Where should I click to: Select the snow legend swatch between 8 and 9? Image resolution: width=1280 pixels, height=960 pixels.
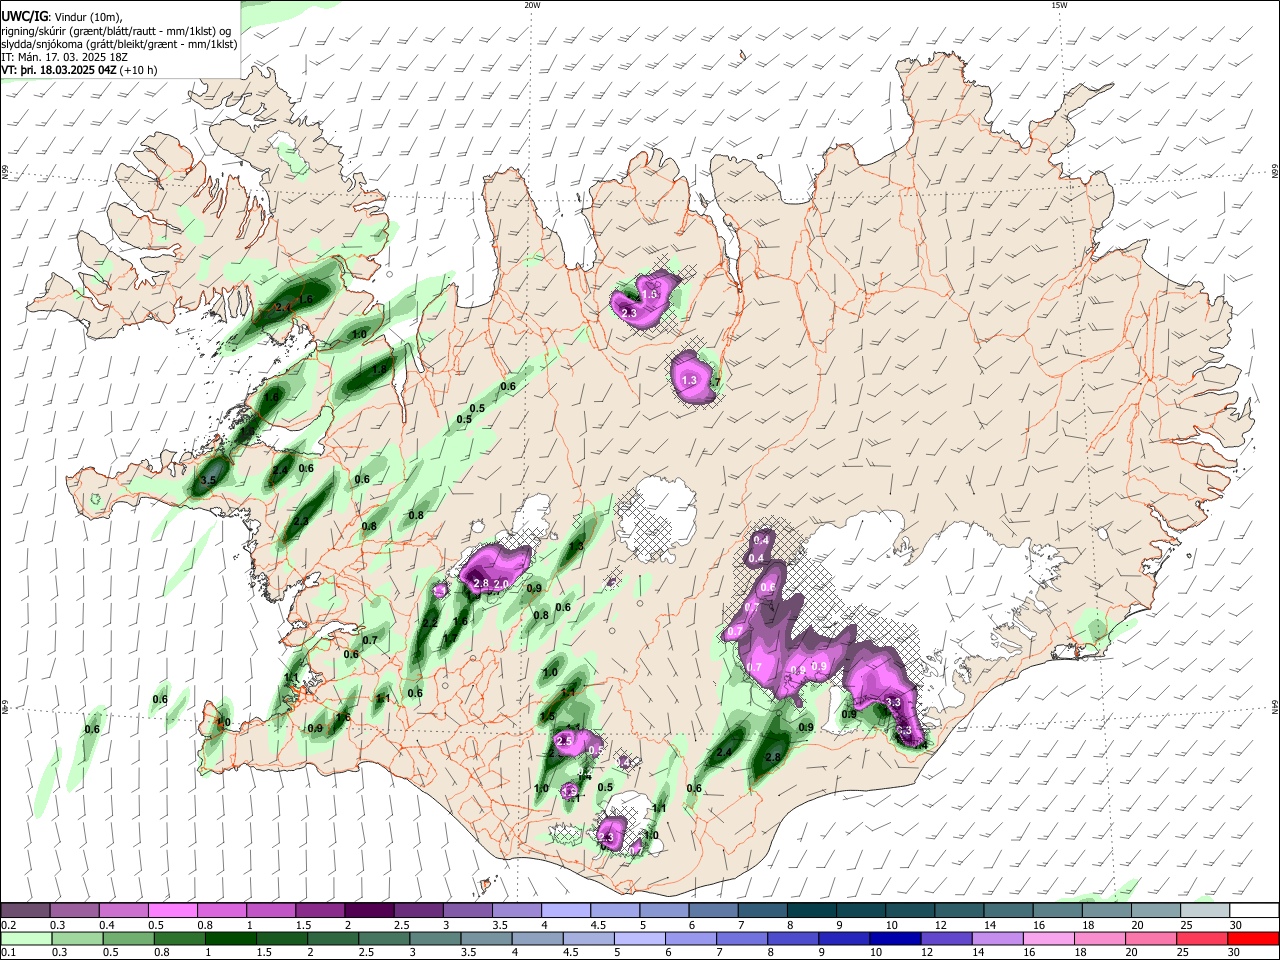[x=812, y=910]
